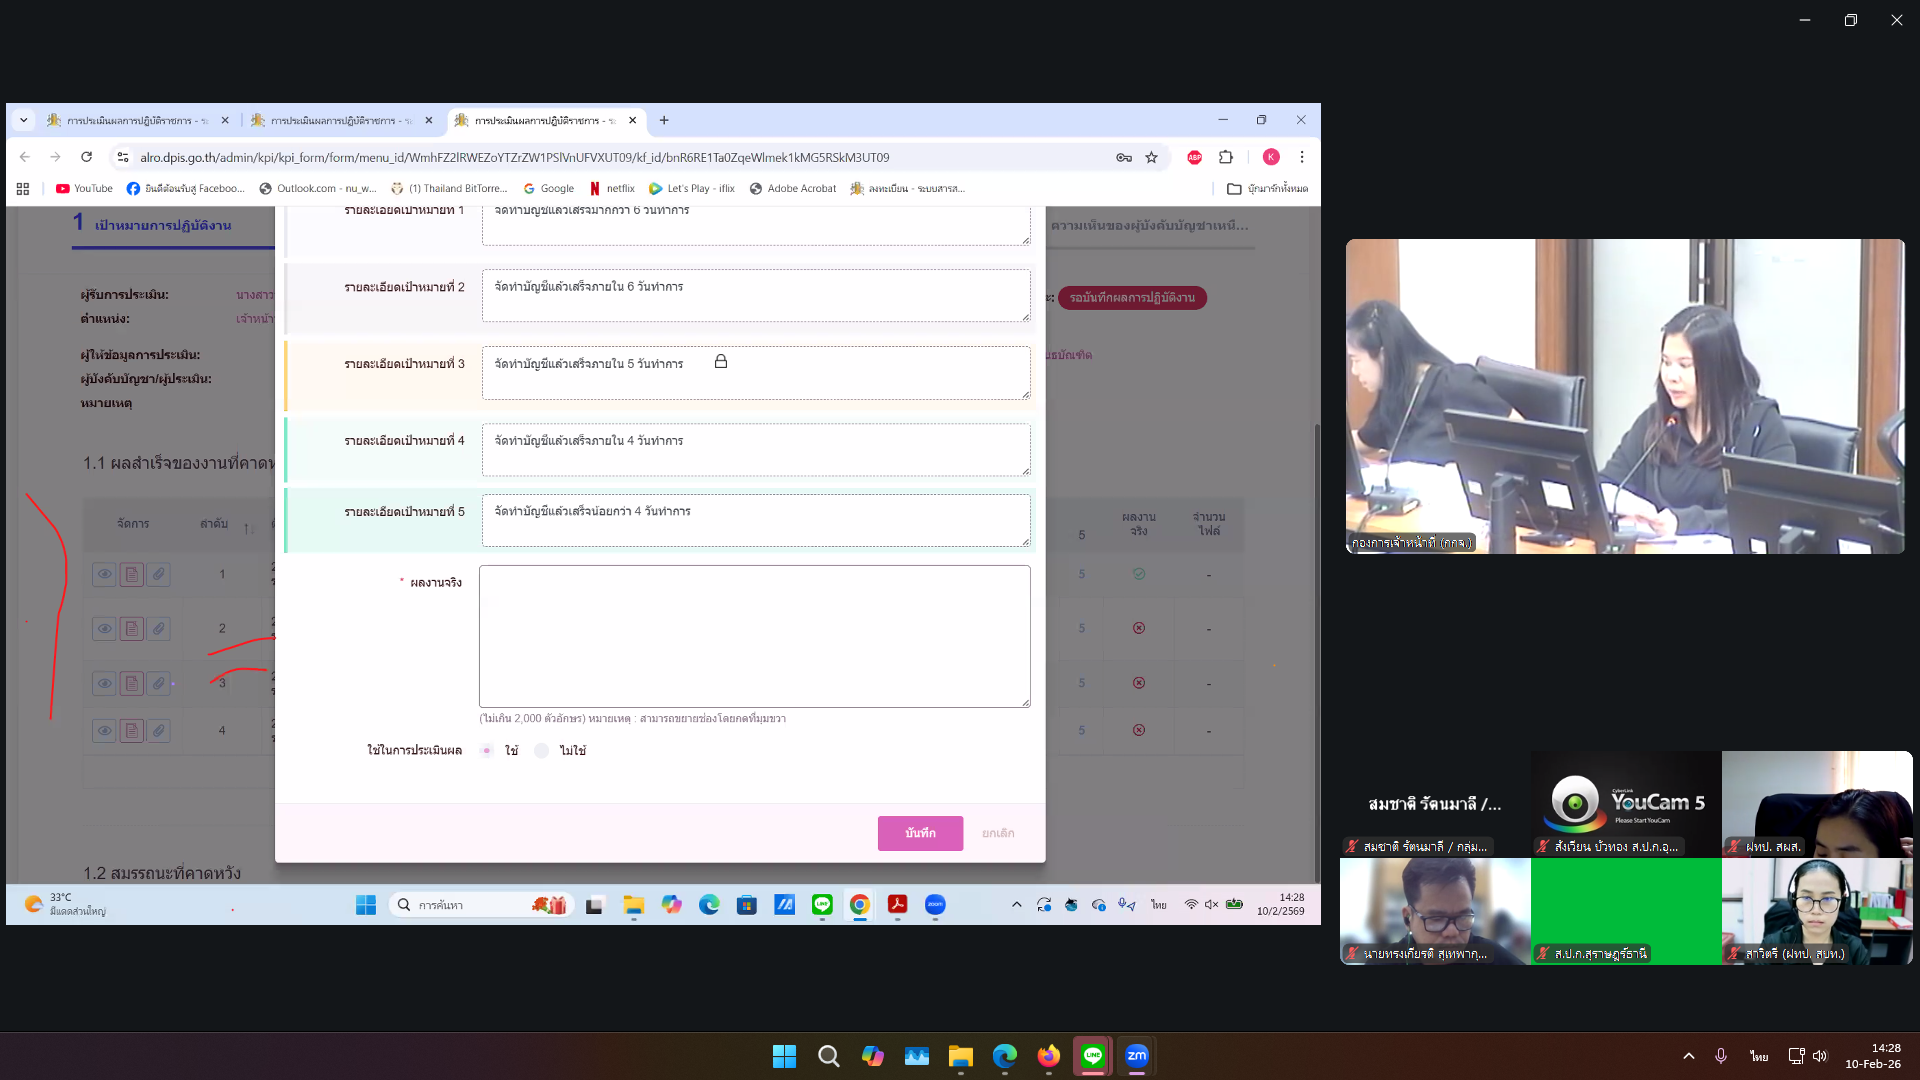Select the "ไม่ใช่" radio button
The height and width of the screenshot is (1080, 1920).
point(541,751)
